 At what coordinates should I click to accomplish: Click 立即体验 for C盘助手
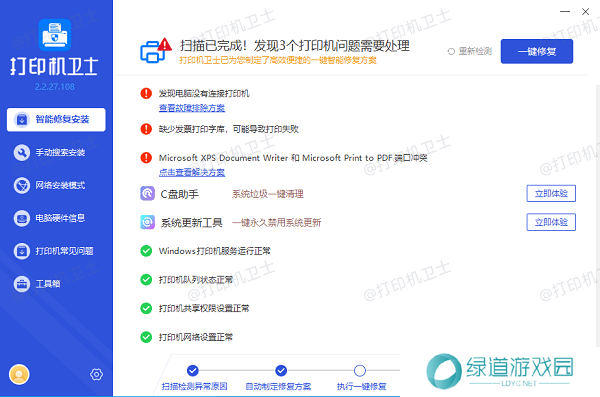(551, 193)
